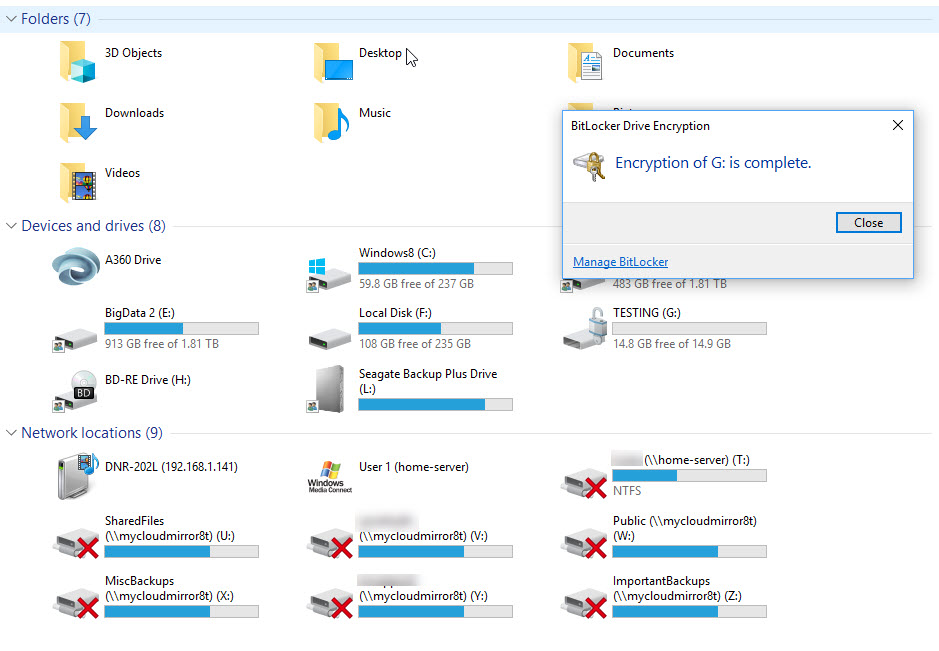Click the 'SharedFiles' drive label

[x=134, y=521]
